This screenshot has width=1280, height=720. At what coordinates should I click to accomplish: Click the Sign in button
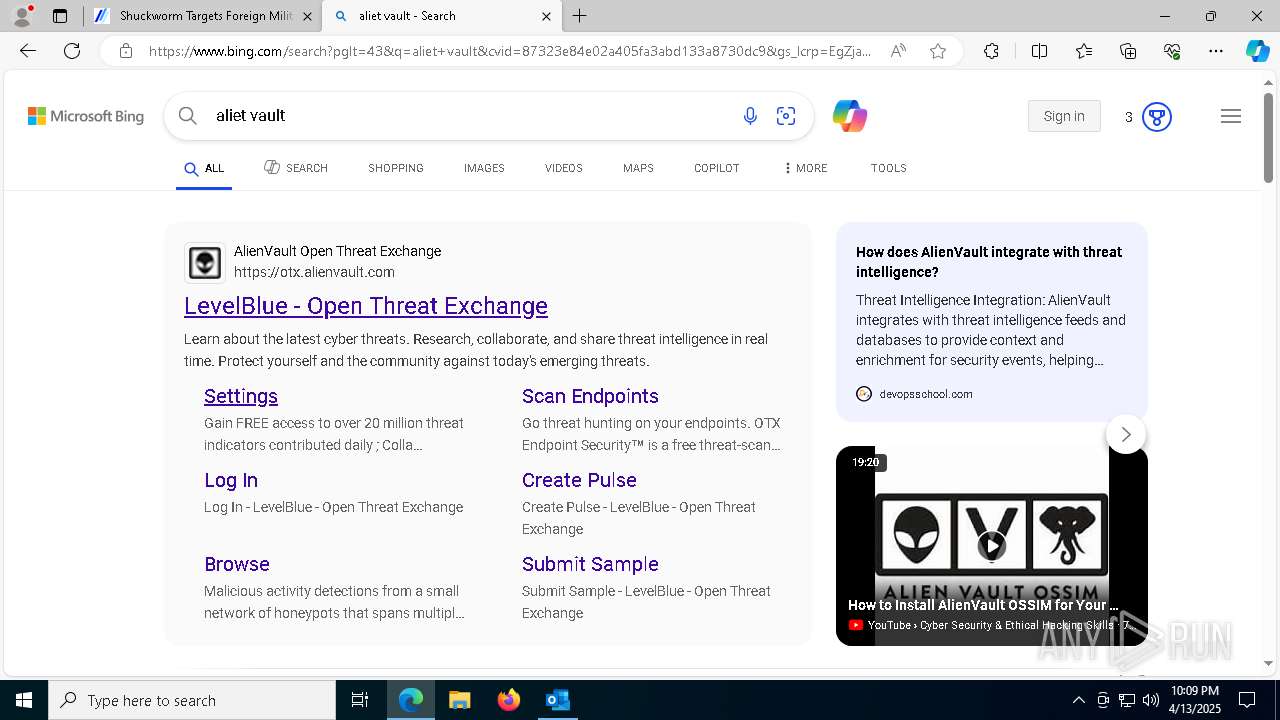1064,116
